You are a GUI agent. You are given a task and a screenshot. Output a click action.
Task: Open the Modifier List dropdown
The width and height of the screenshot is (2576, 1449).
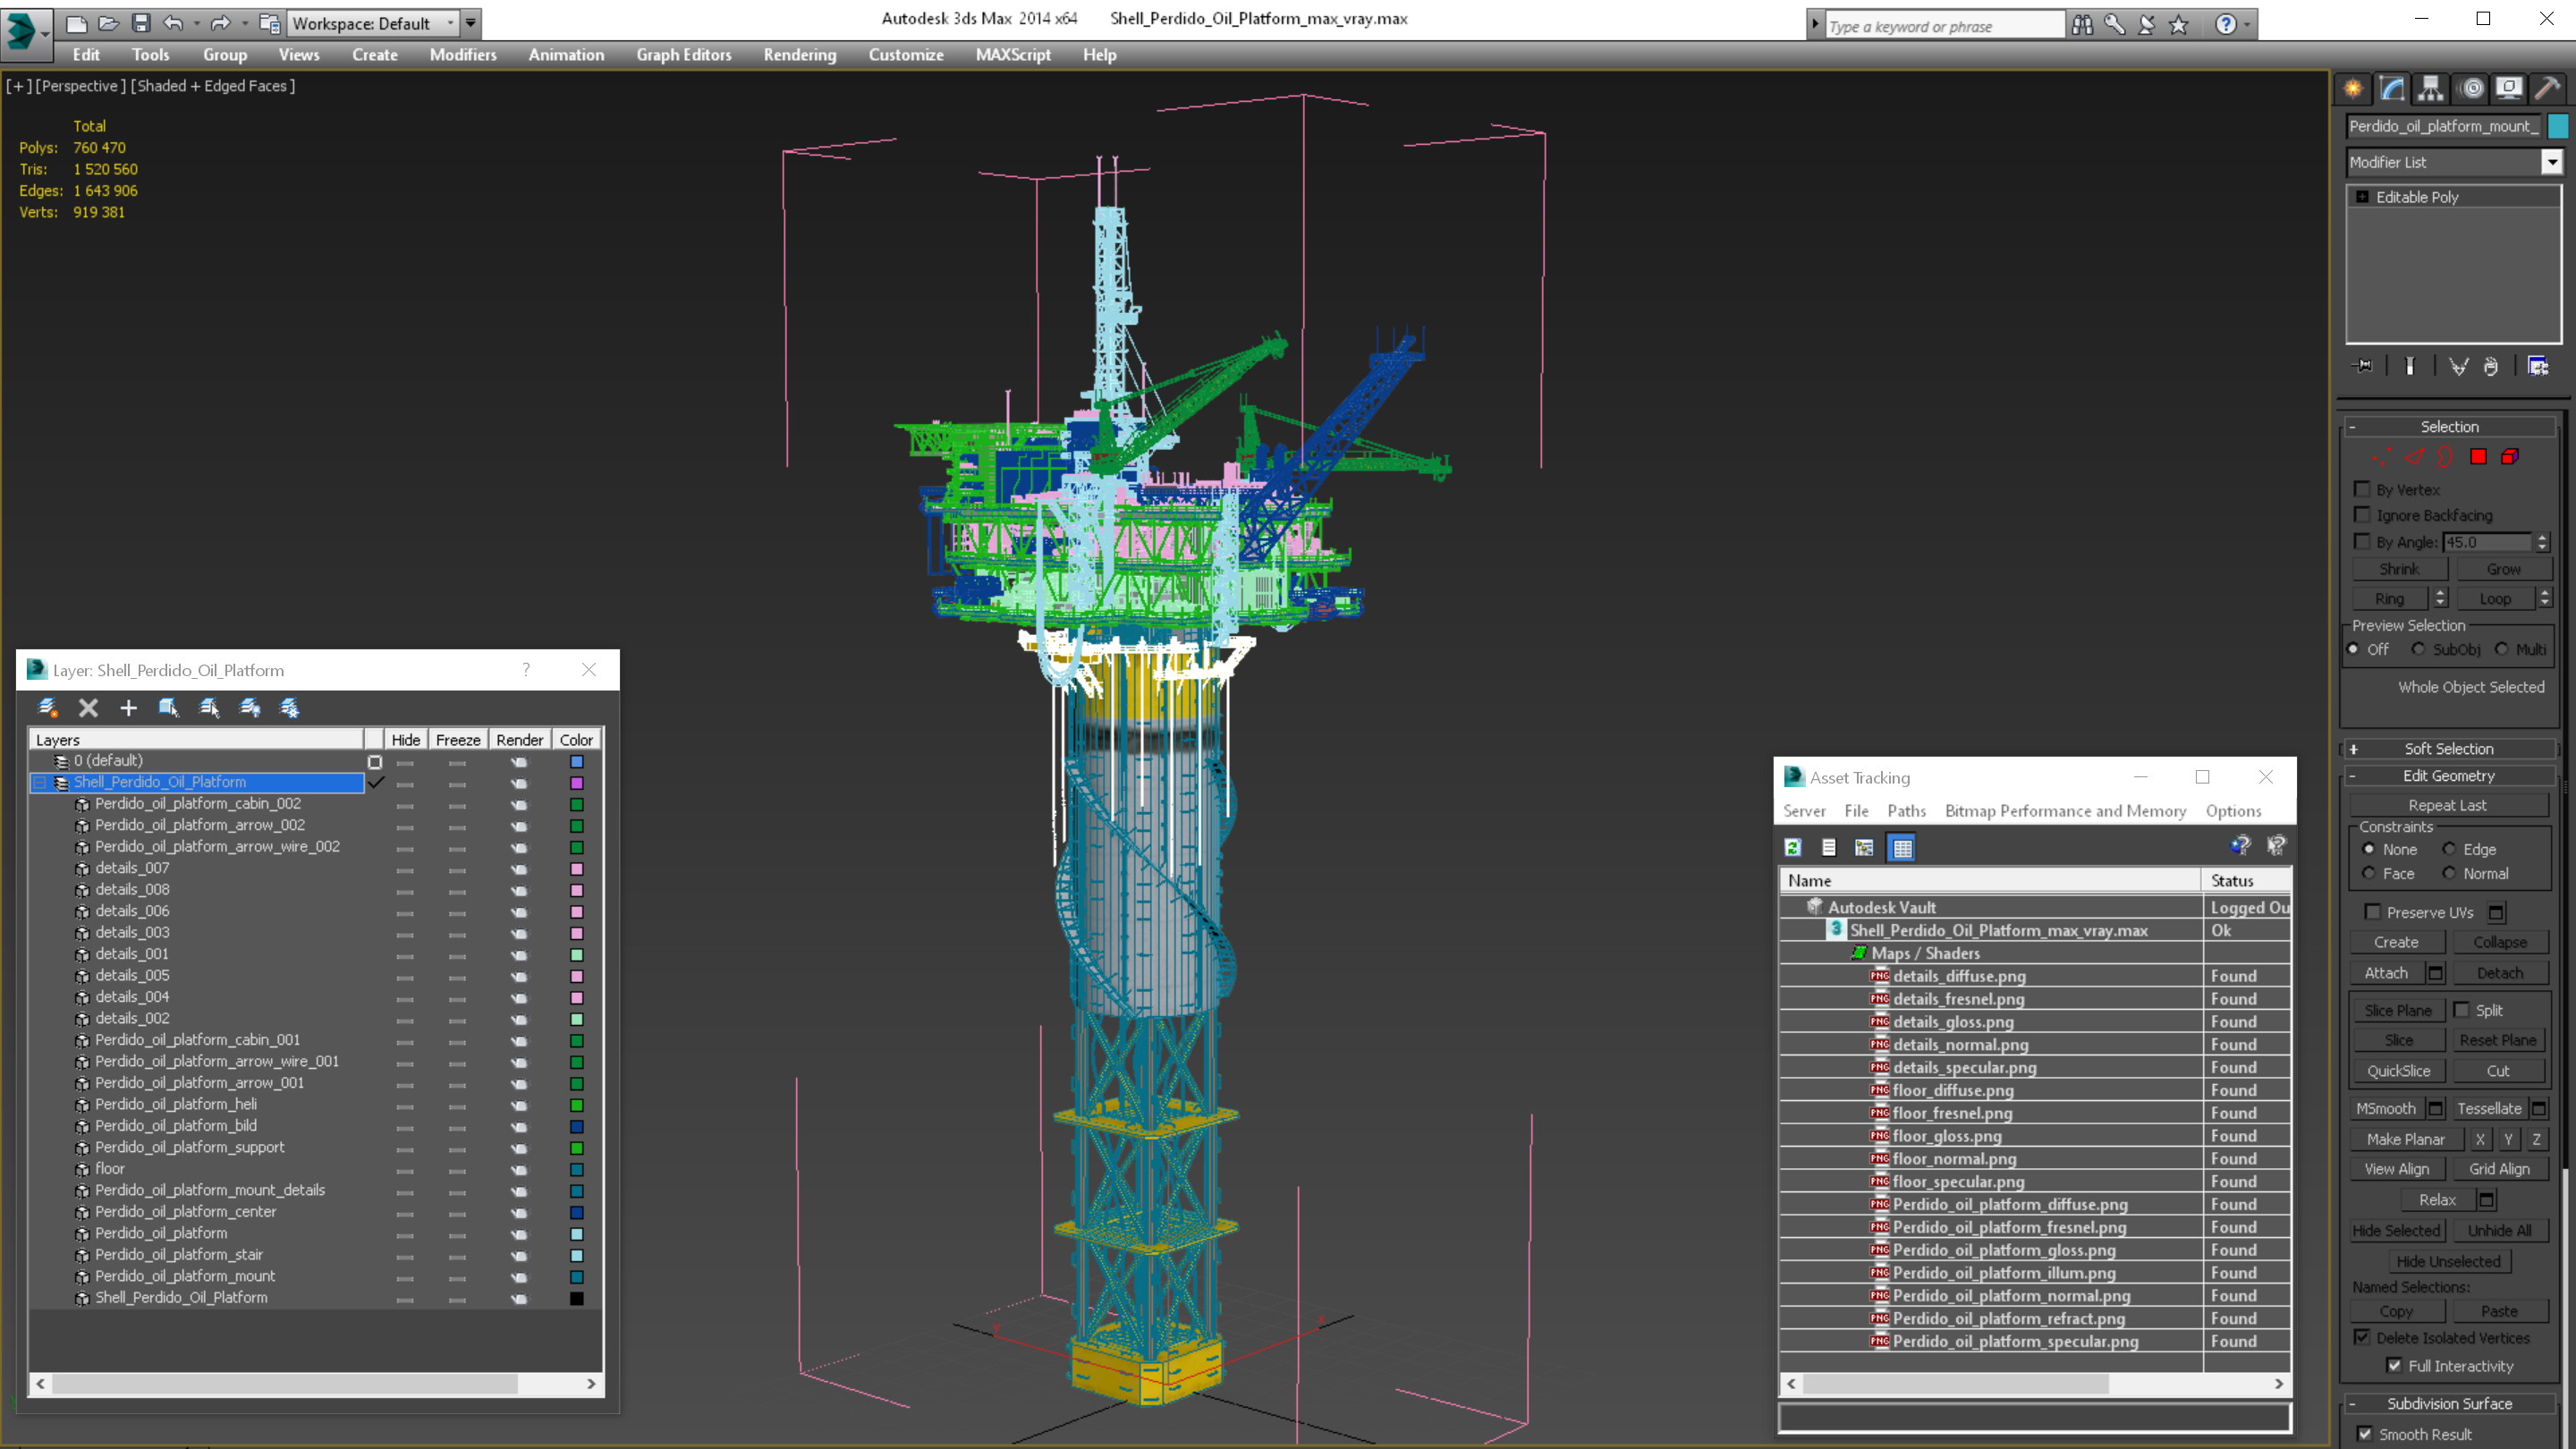click(x=2551, y=162)
